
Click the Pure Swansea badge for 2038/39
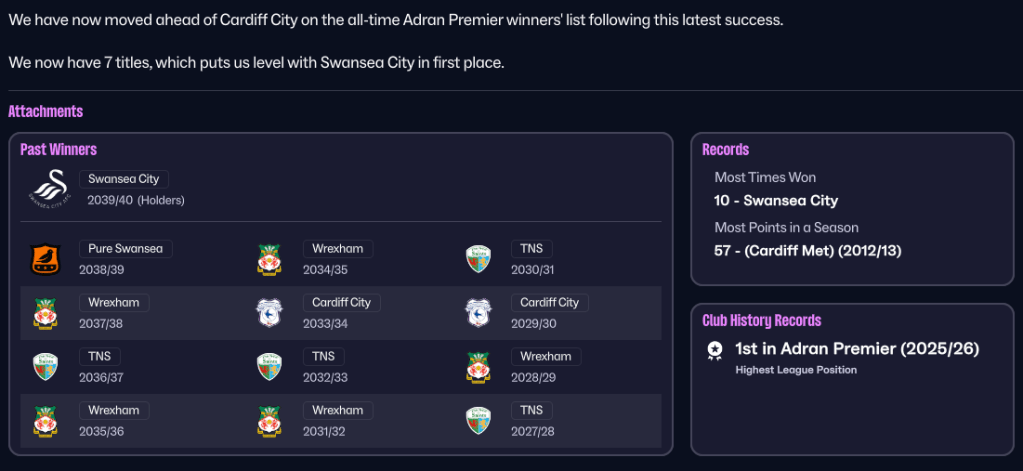click(x=40, y=259)
